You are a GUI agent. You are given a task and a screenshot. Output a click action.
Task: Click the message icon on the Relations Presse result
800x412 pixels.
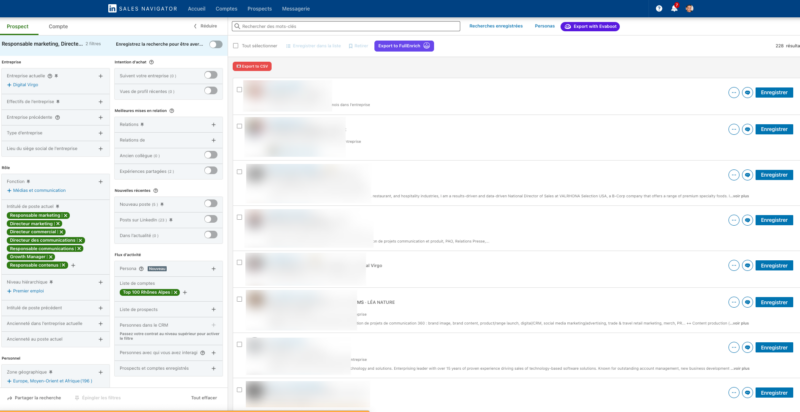[x=747, y=220]
